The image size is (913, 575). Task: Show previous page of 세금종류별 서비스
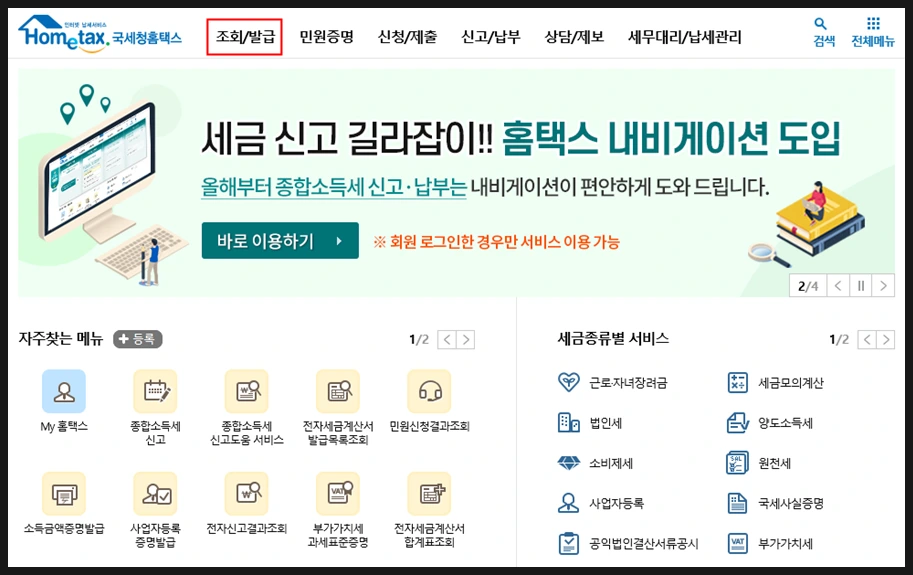867,339
